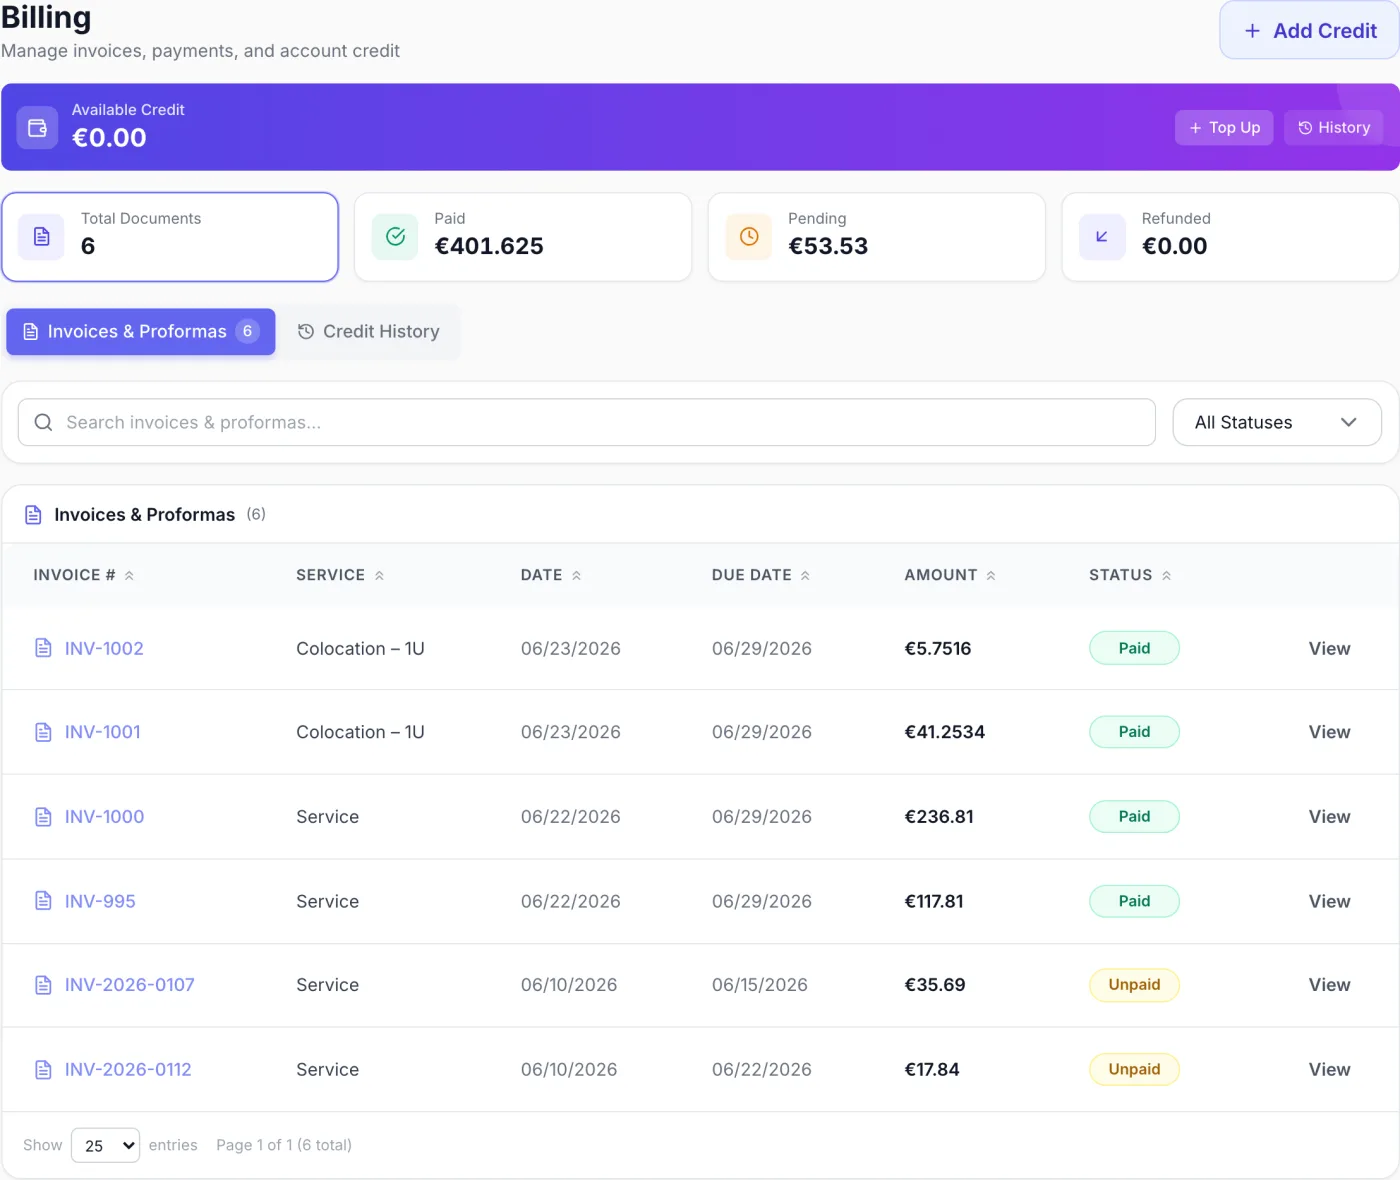The height and width of the screenshot is (1180, 1400).
Task: Click the due date 06/22/2026
Action: pos(762,1070)
